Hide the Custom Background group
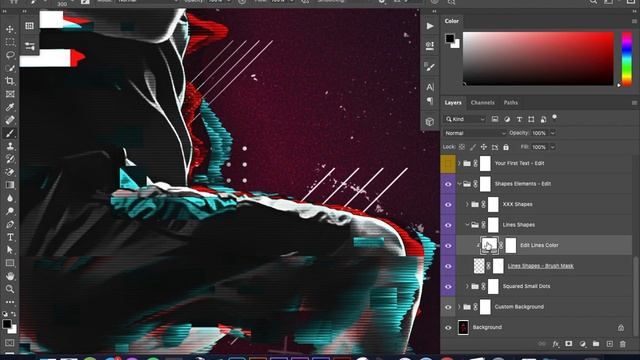This screenshot has width=640, height=360. coord(448,307)
